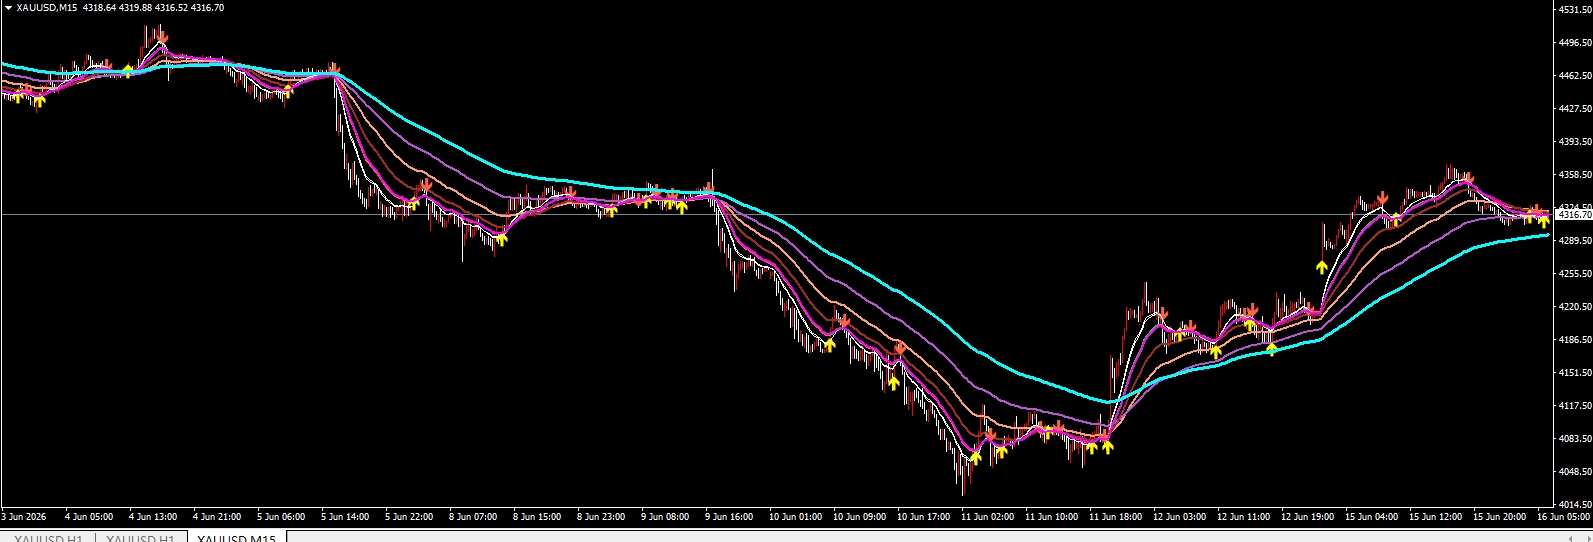Click the 8 Jun 07:00 time axis label
This screenshot has width=1593, height=542.
pos(473,517)
